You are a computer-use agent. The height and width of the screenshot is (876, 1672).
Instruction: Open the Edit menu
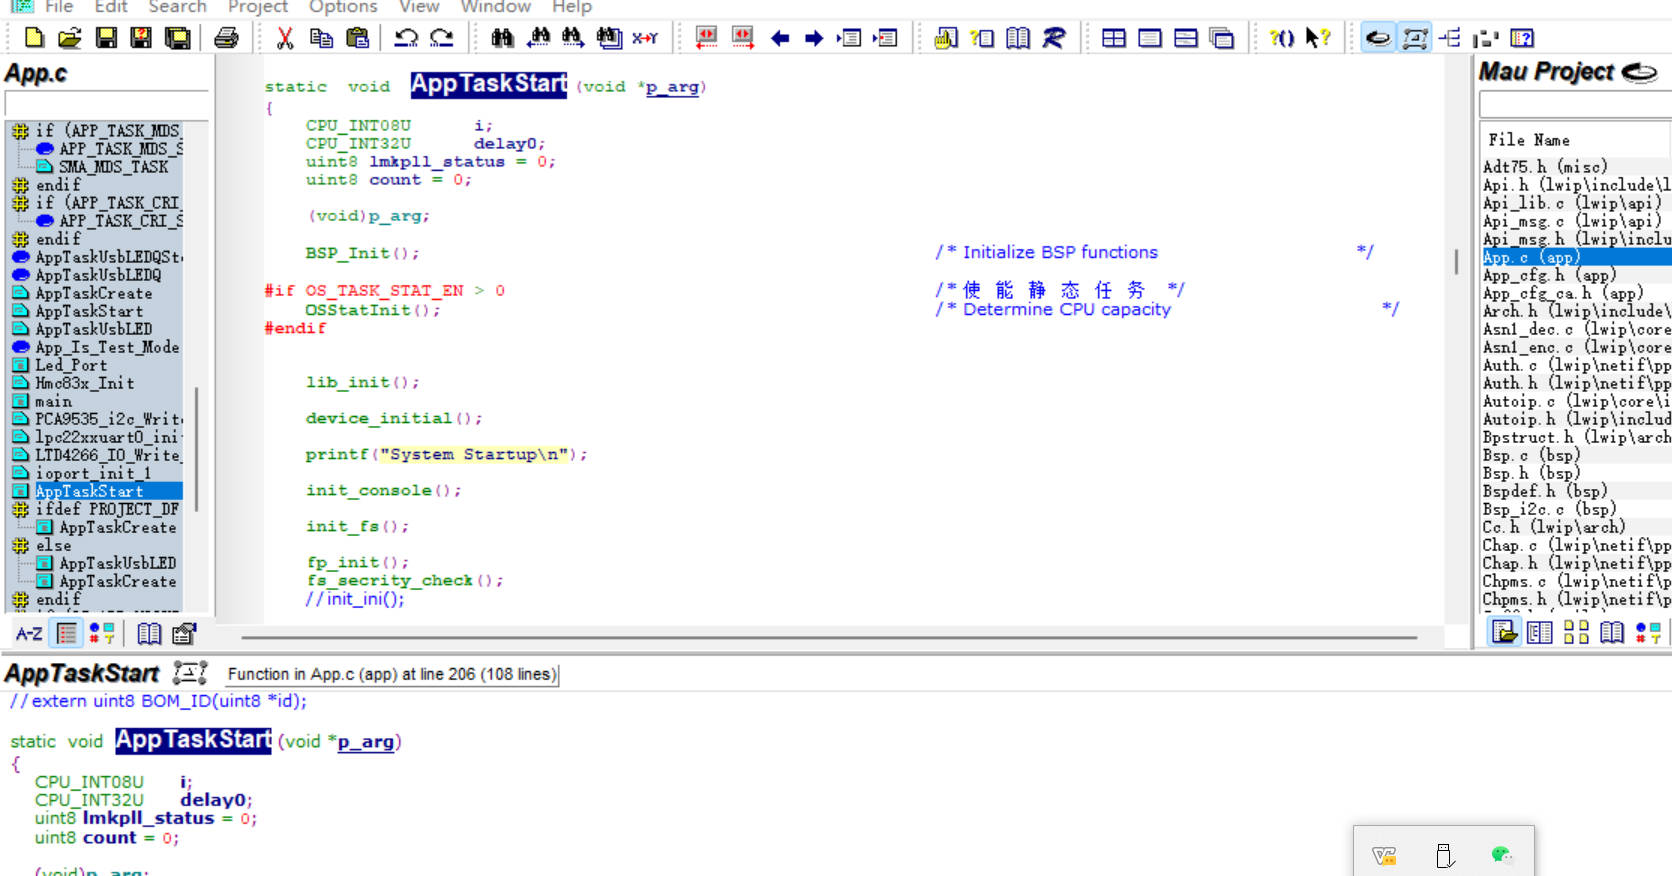111,7
